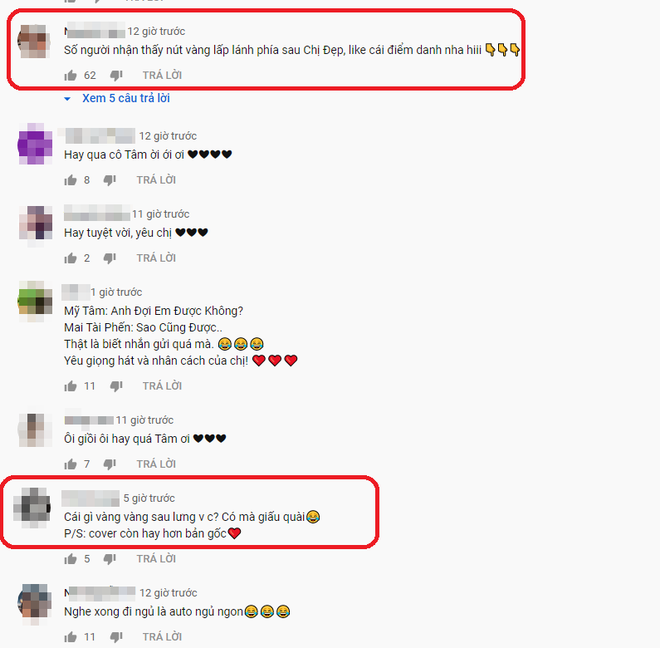This screenshot has width=660, height=648.
Task: Click the '1 giờ trước' comment timestamp
Action: click(117, 292)
